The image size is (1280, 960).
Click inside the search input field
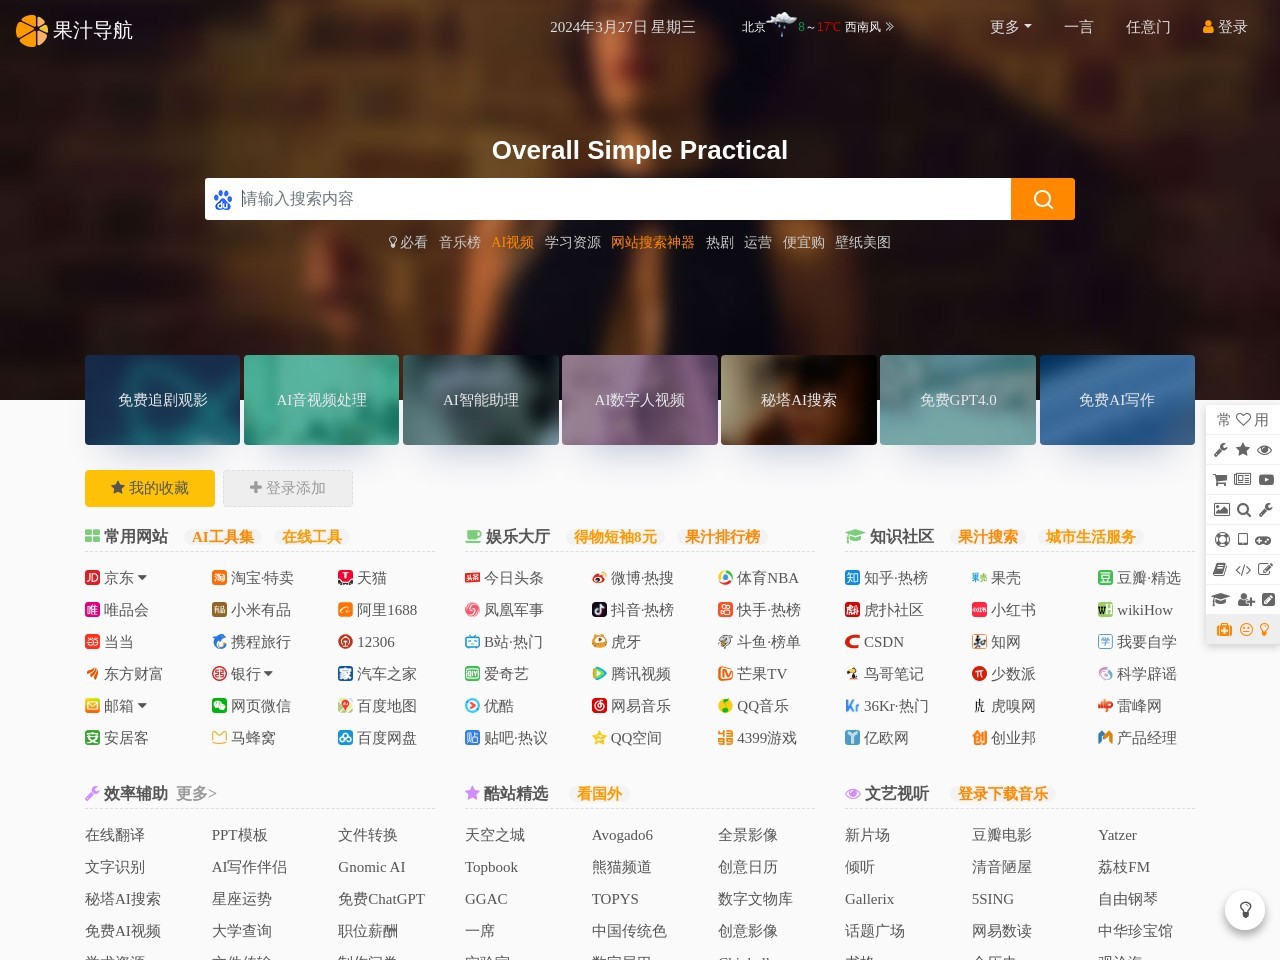(600, 199)
